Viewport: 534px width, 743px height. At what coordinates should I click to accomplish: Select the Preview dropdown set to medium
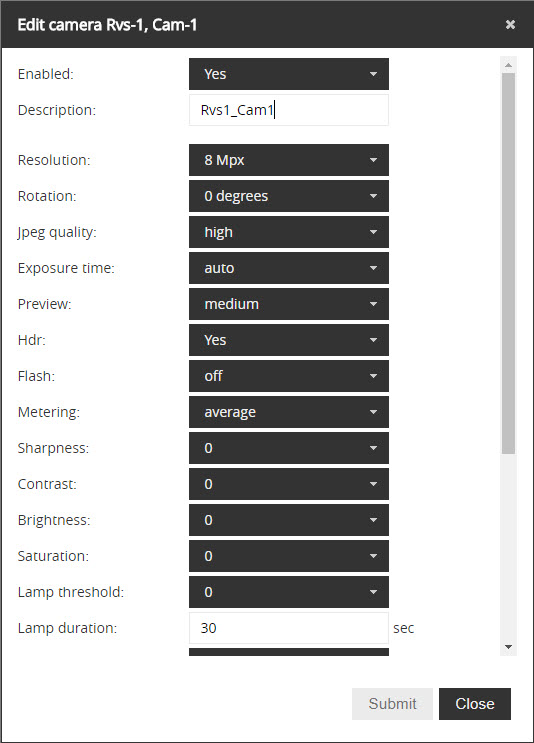tap(289, 304)
